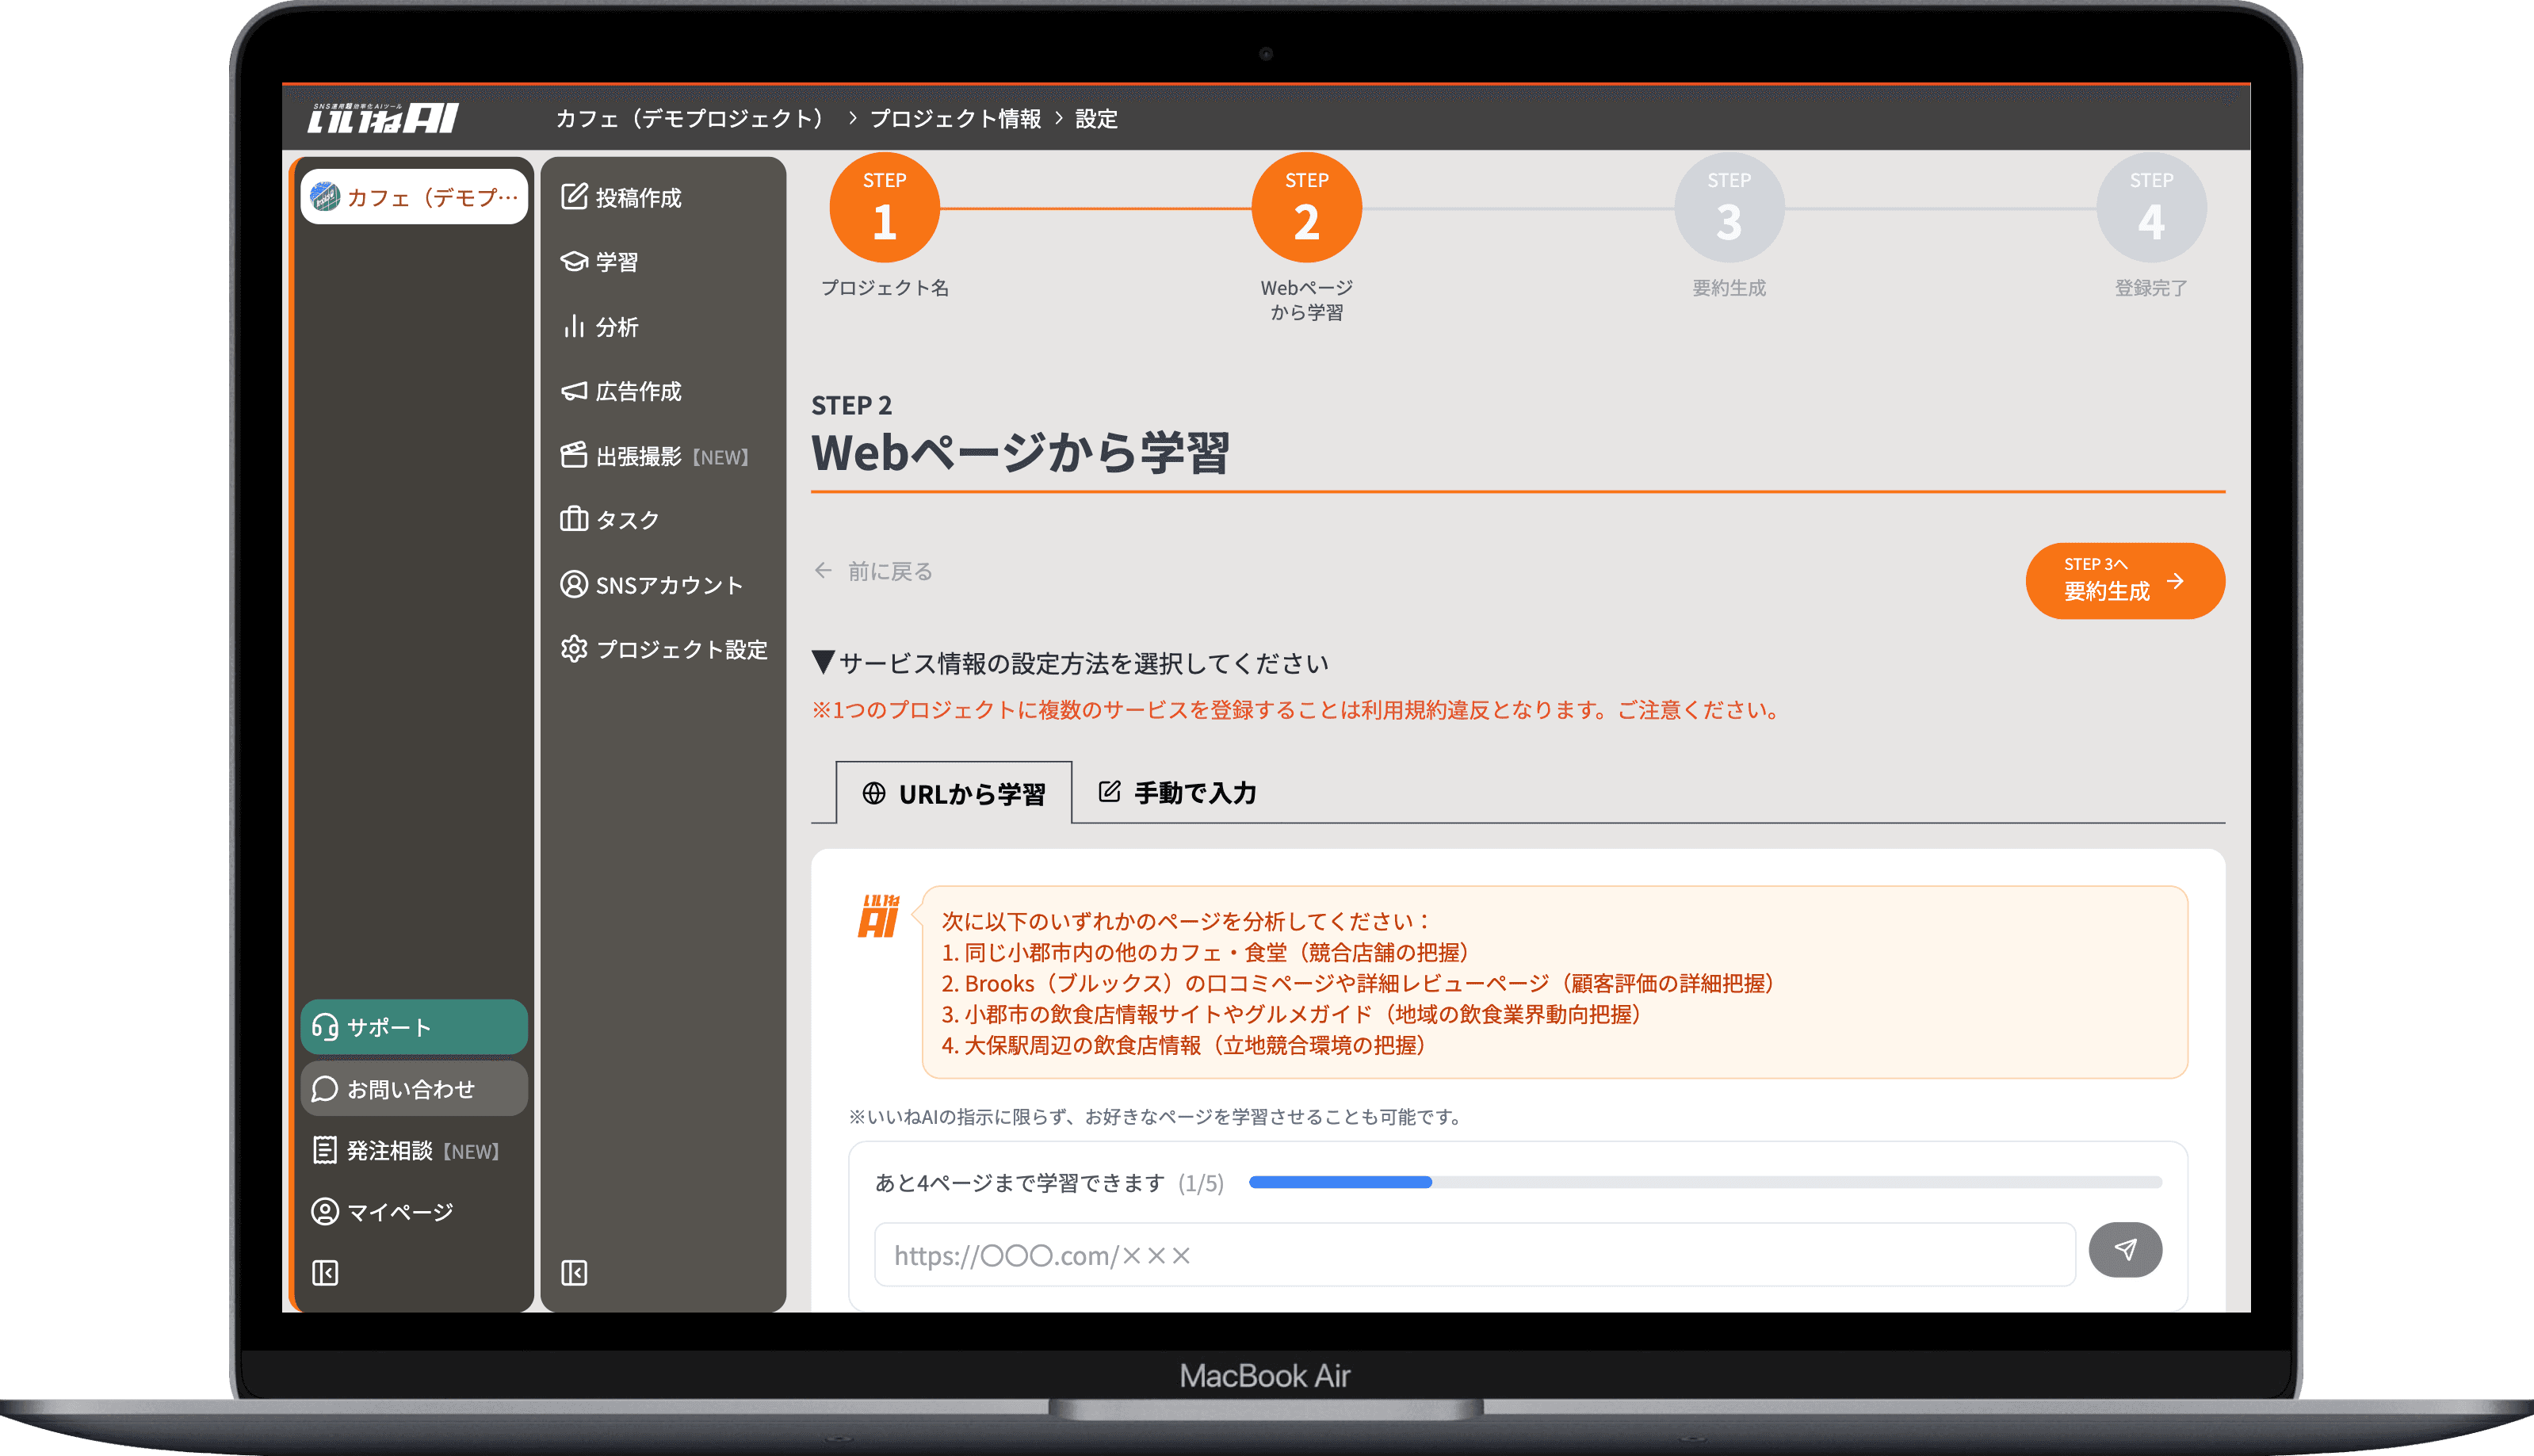The width and height of the screenshot is (2534, 1456).
Task: Submit the URL with the send icon
Action: [2127, 1250]
